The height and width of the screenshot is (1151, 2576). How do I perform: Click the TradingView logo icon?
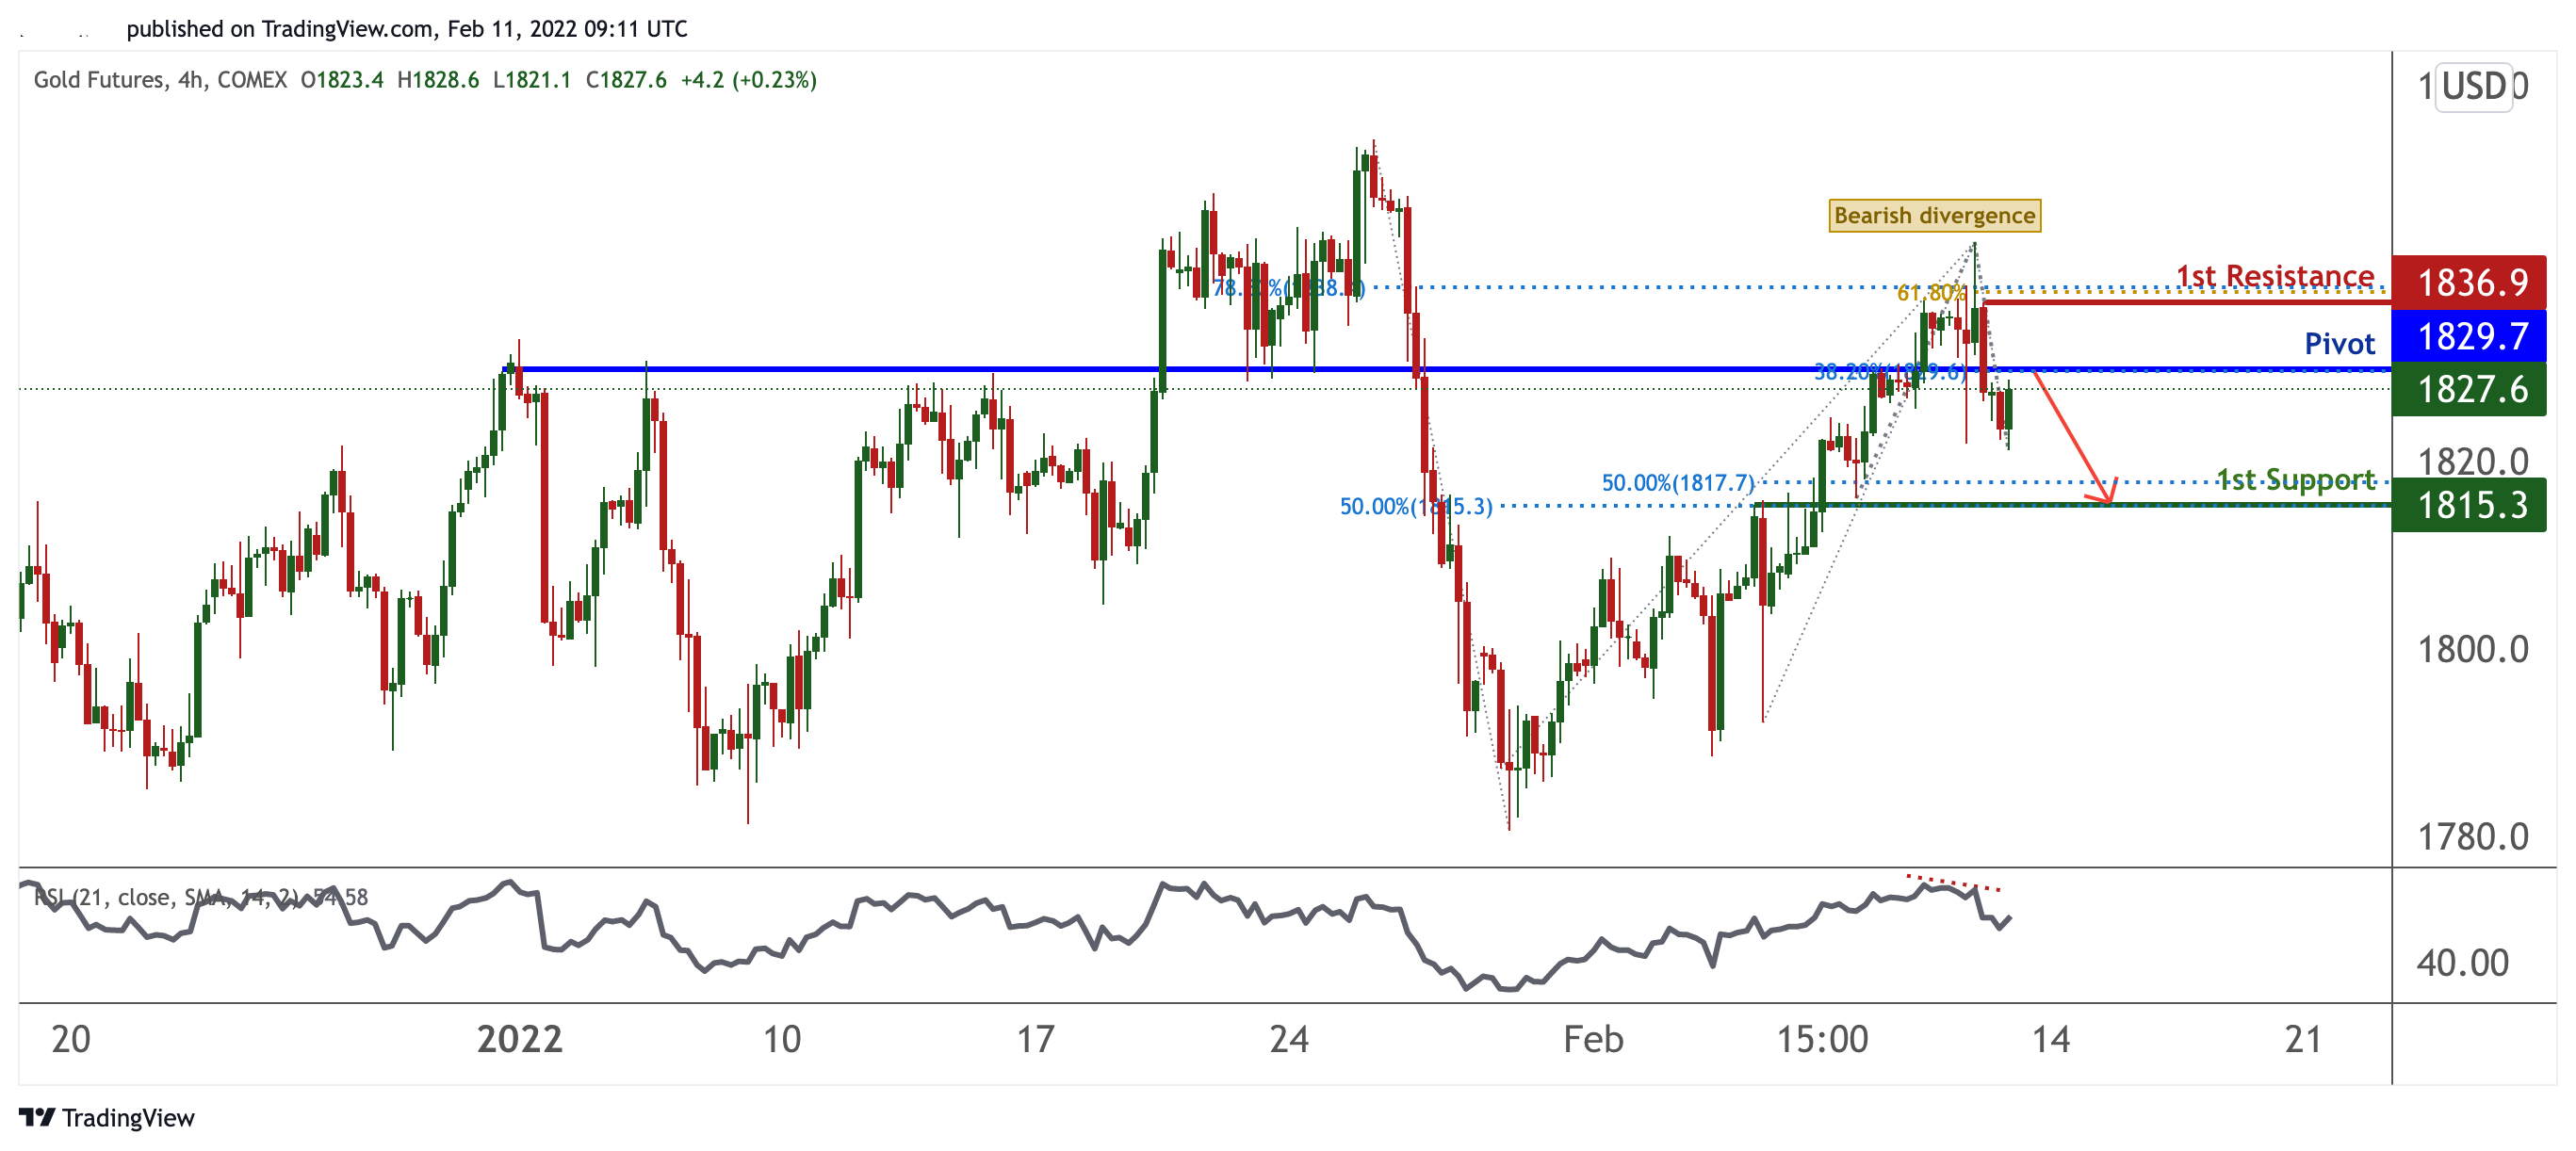point(37,1117)
